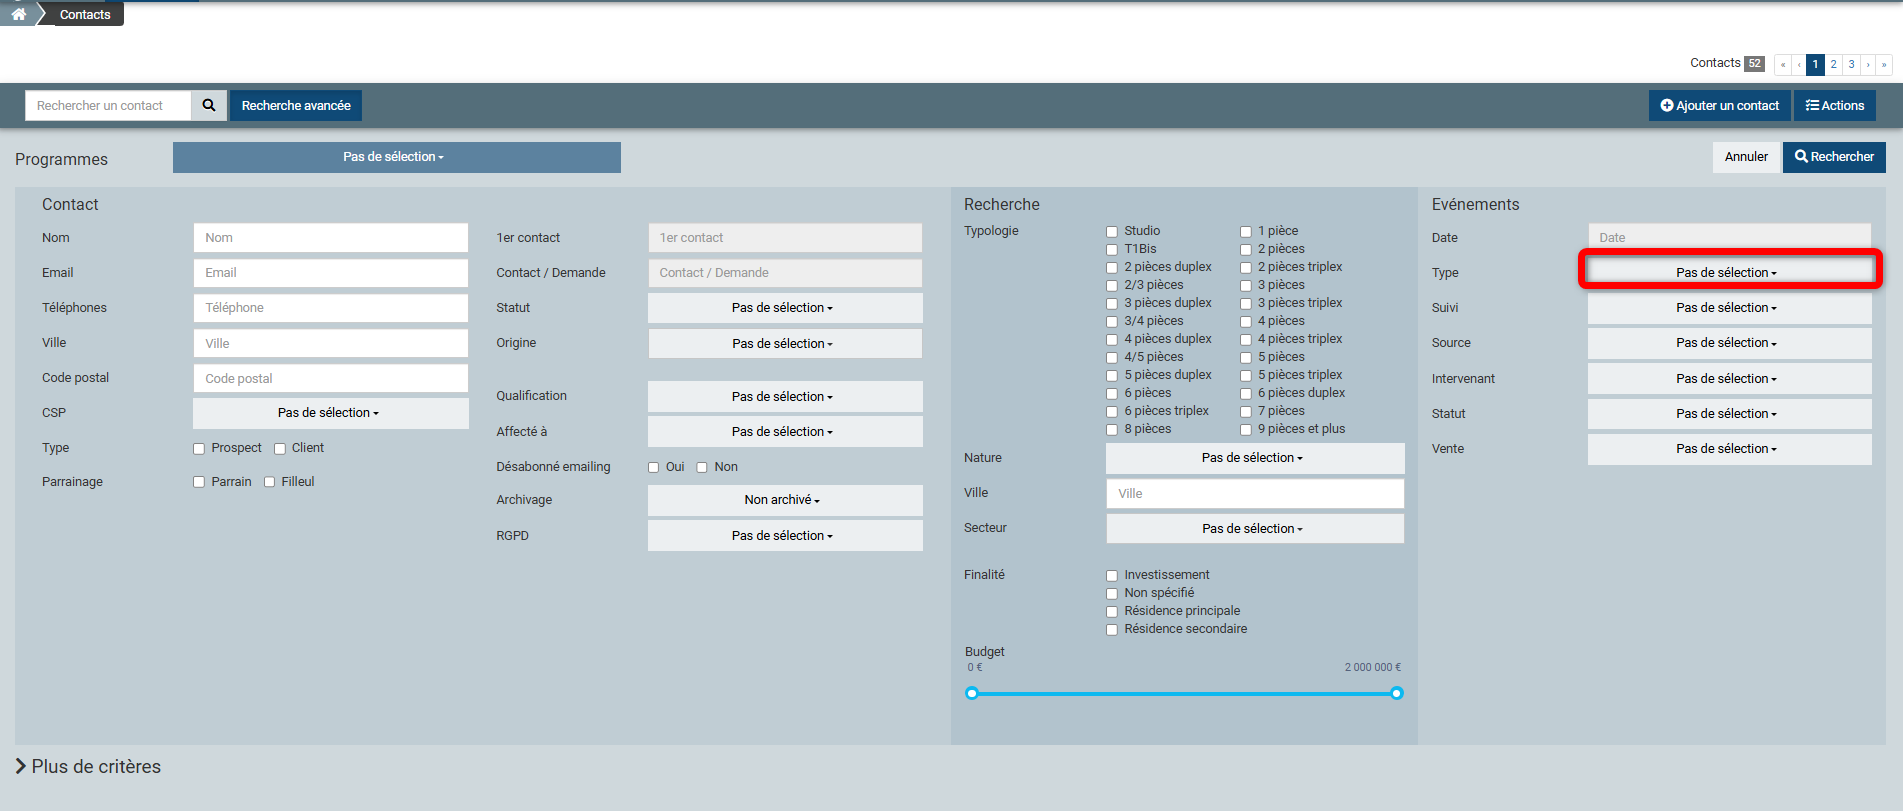Switch to page 2 of contacts
Screen dimensions: 1903x811
pos(1833,64)
